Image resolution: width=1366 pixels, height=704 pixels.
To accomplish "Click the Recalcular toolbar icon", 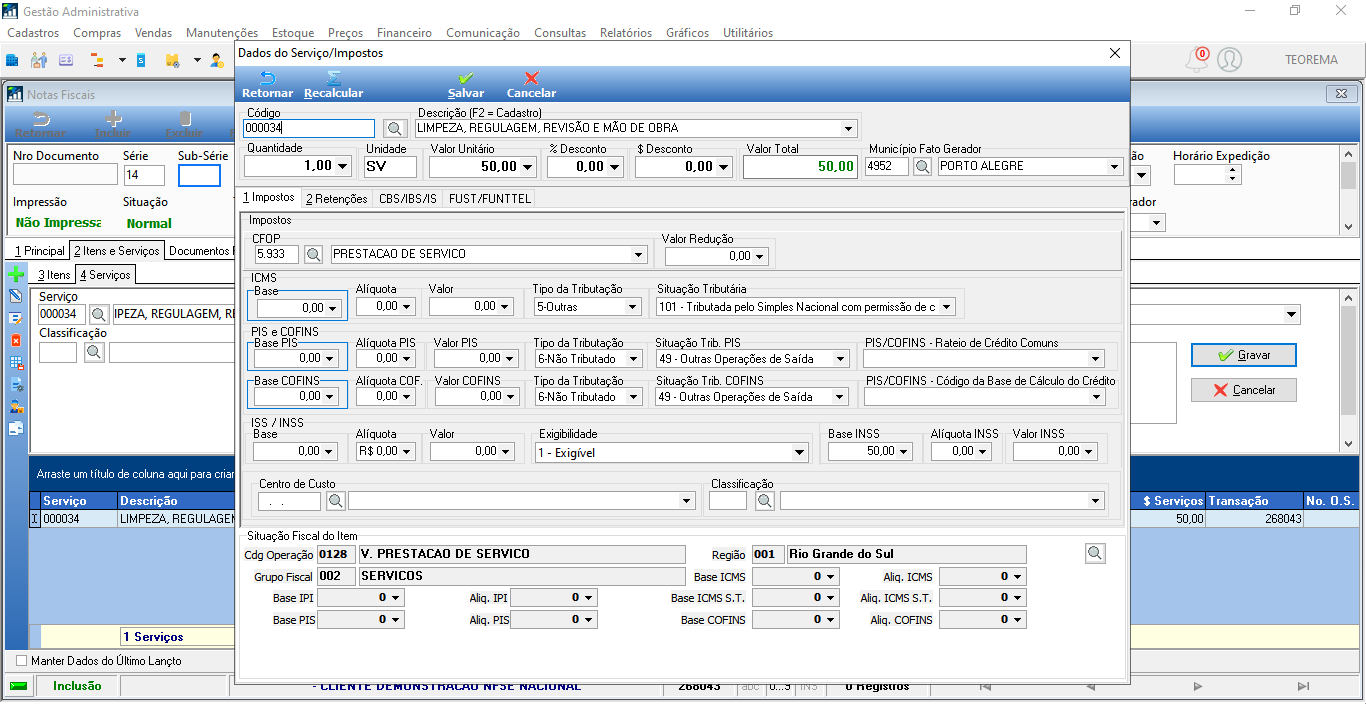I will 334,78.
